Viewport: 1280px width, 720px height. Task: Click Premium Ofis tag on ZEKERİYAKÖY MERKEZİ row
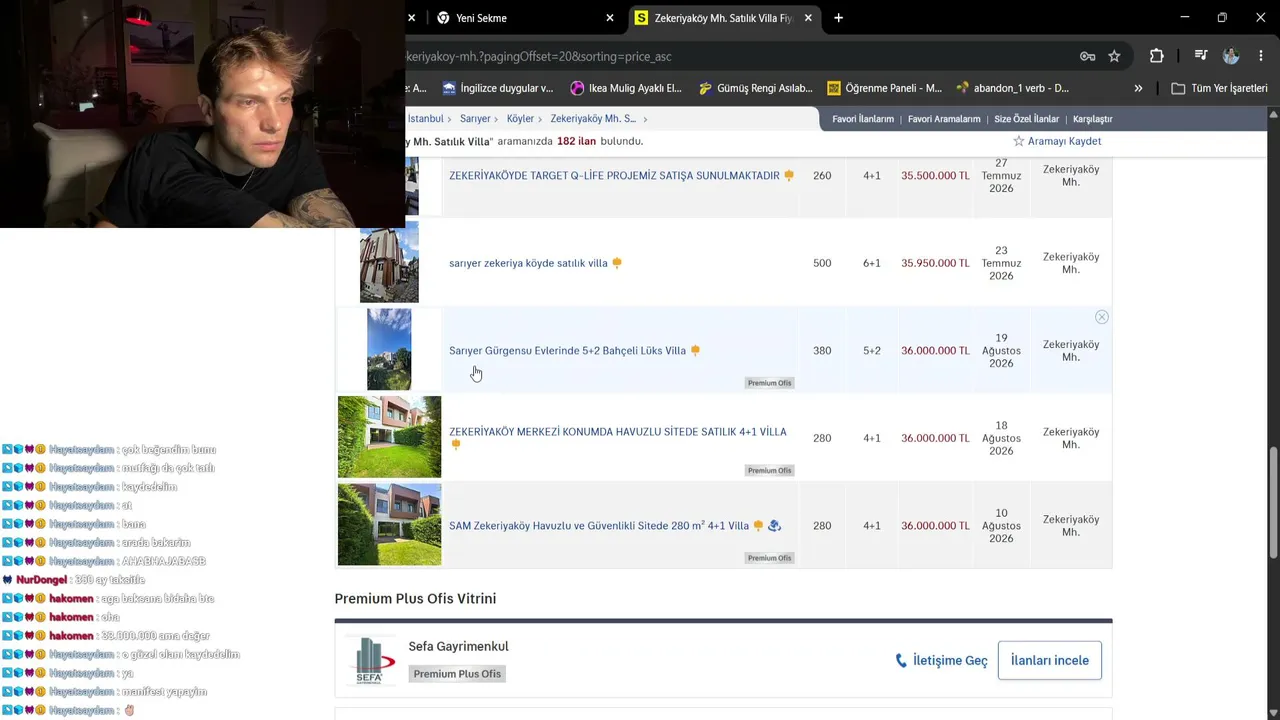tap(769, 471)
